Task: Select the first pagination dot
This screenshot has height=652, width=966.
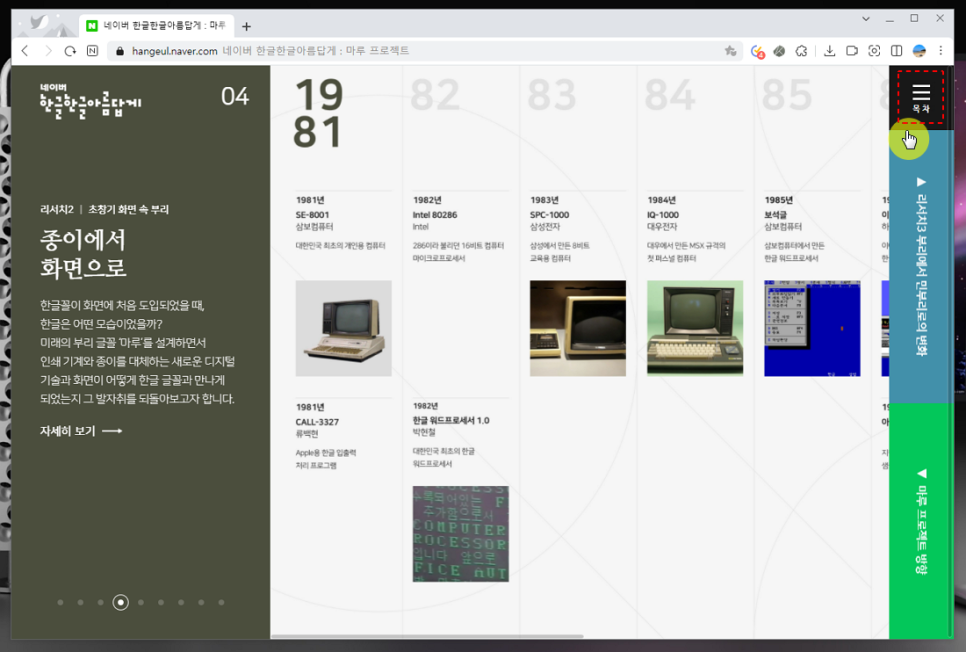Action: tap(60, 602)
